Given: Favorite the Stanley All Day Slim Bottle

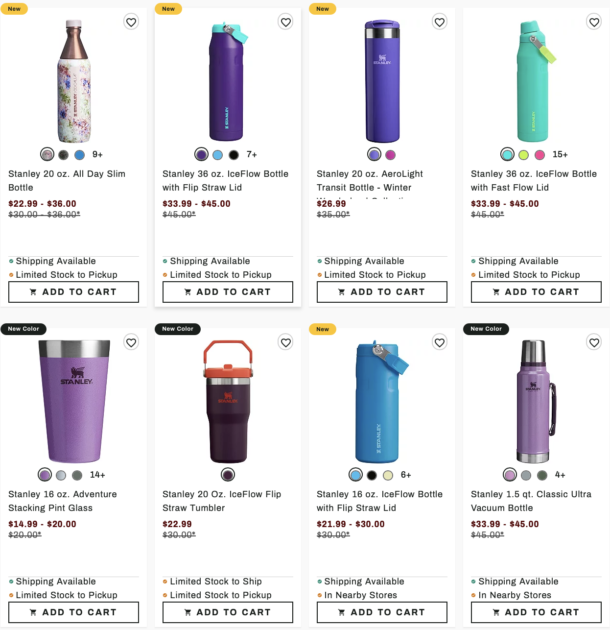Looking at the screenshot, I should pos(131,22).
